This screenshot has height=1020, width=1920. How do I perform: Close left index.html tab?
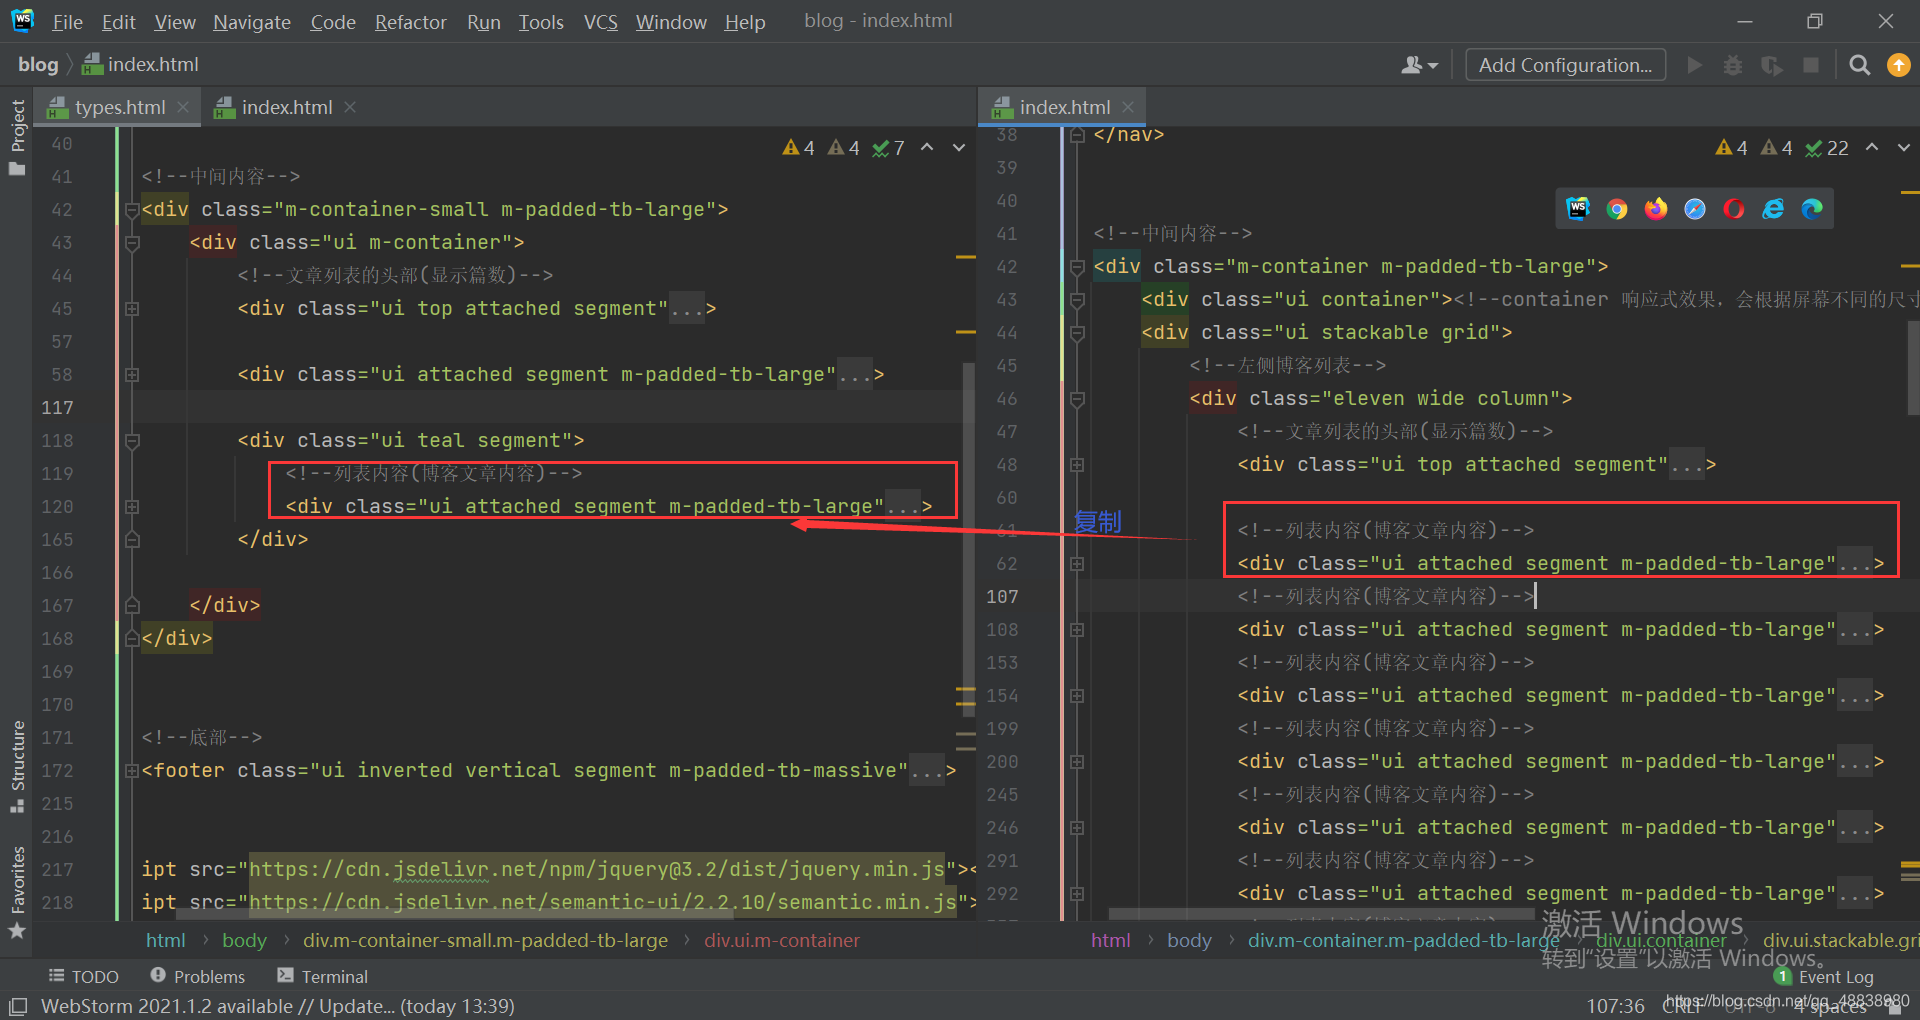click(350, 107)
